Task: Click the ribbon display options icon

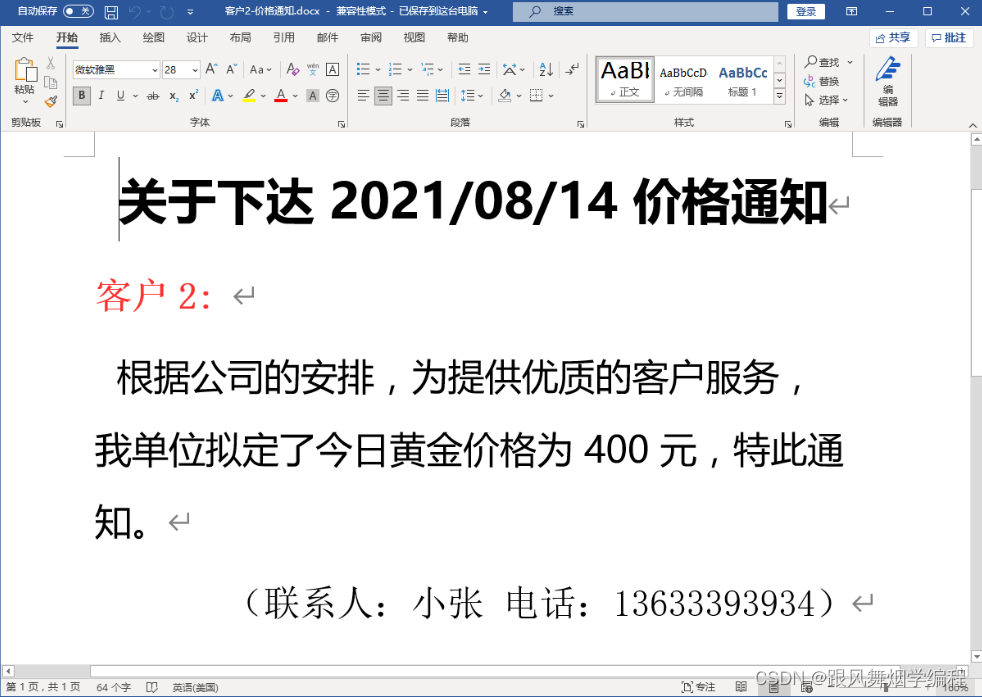Action: [851, 11]
